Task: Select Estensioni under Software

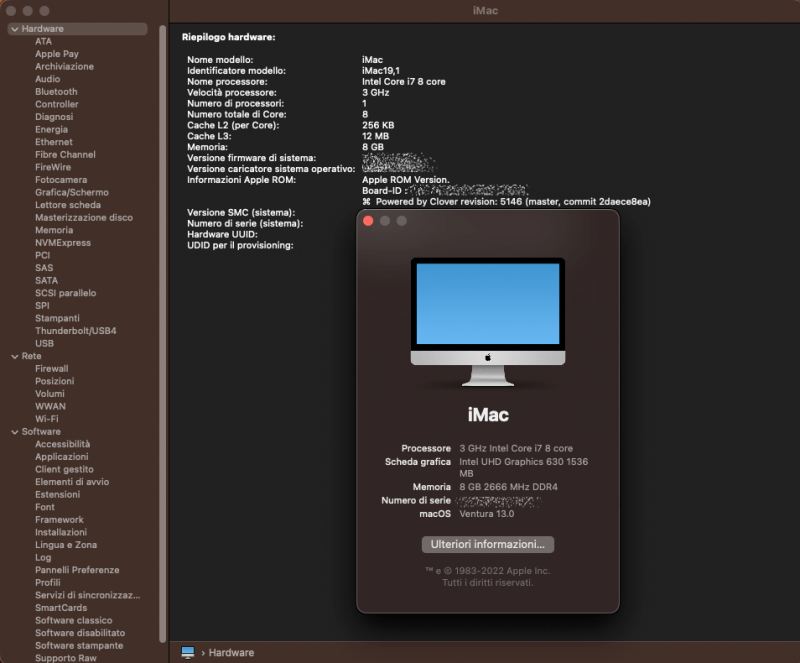Action: 58,495
